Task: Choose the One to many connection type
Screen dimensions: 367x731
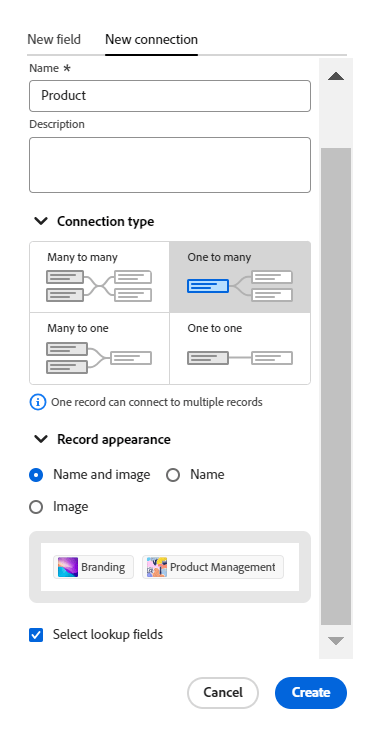Action: [x=240, y=277]
